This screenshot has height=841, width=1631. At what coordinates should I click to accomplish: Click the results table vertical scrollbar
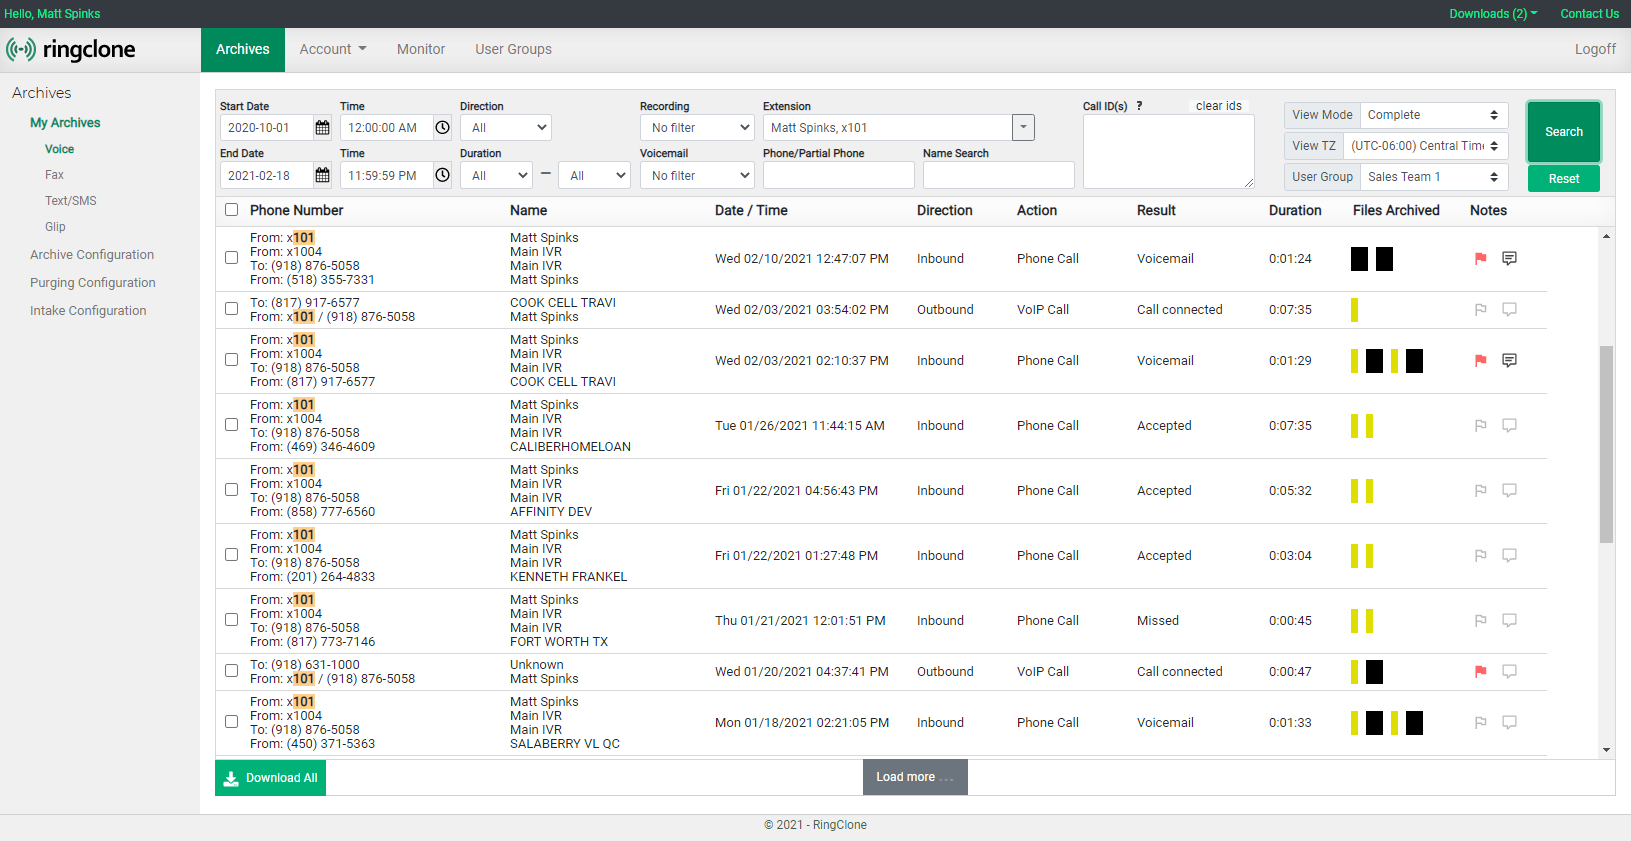(x=1606, y=444)
